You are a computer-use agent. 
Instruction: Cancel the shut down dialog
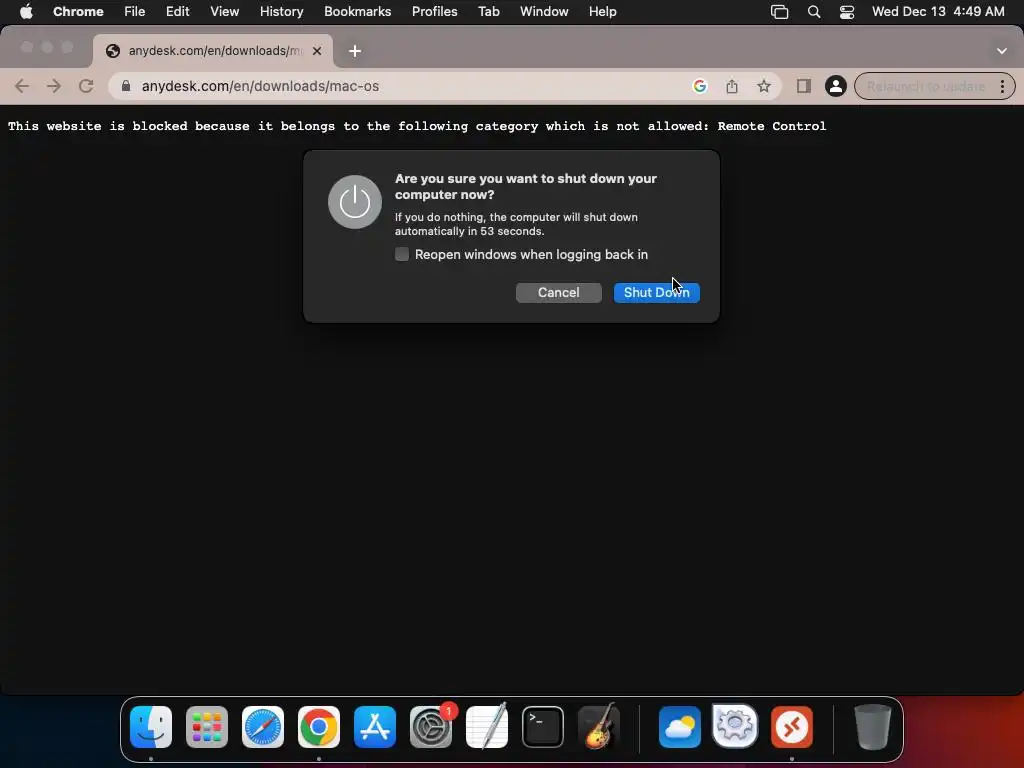coord(558,293)
